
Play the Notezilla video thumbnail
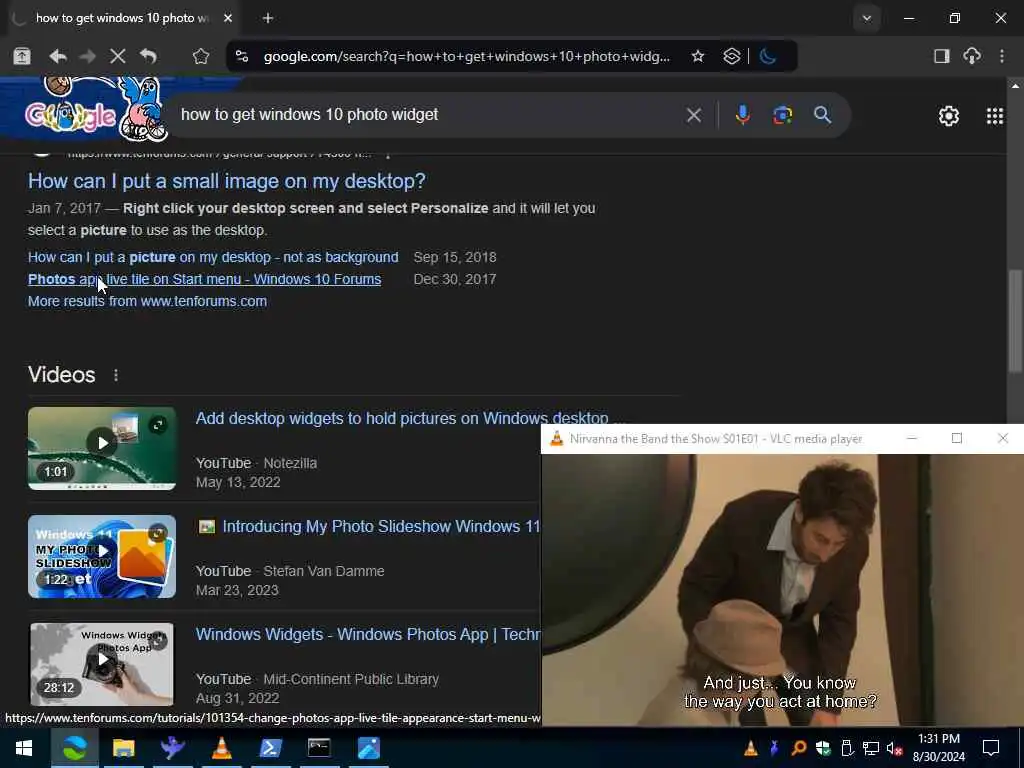pos(102,448)
